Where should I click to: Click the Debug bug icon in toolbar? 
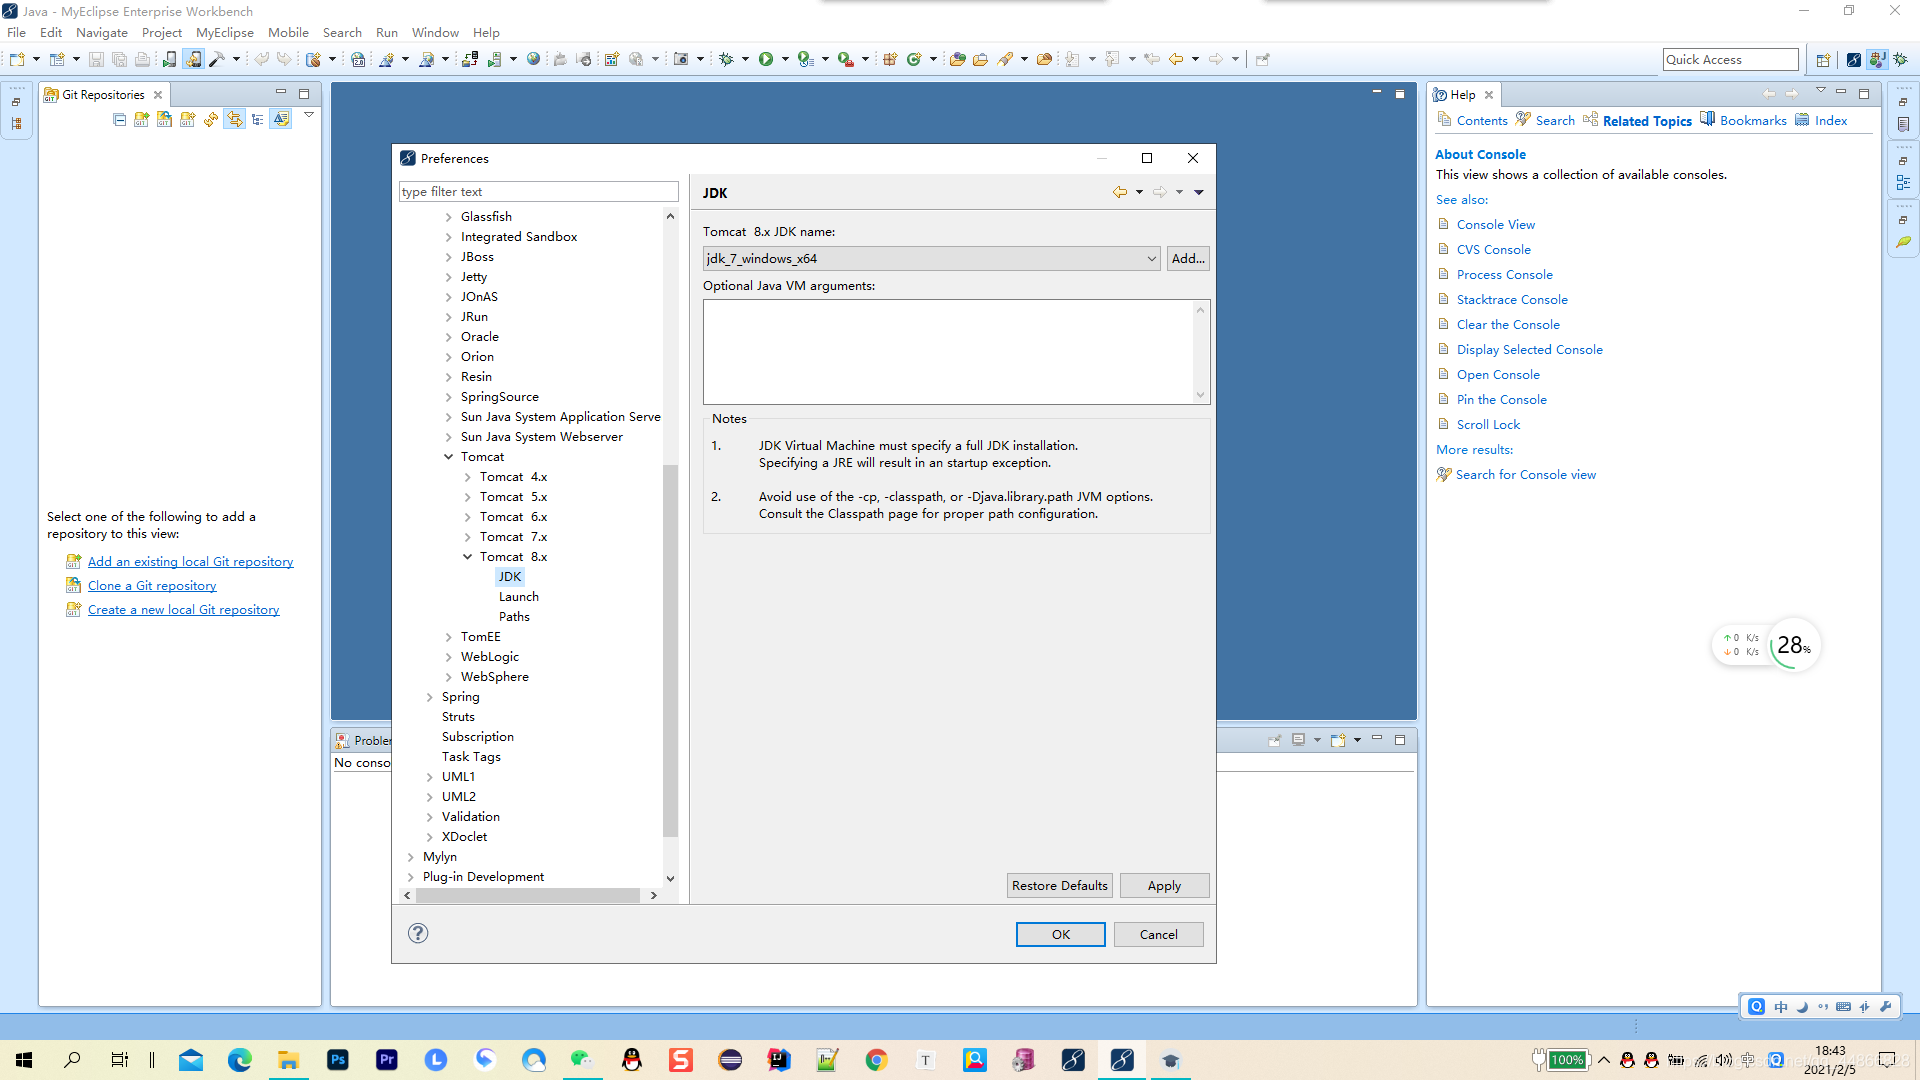[x=727, y=60]
